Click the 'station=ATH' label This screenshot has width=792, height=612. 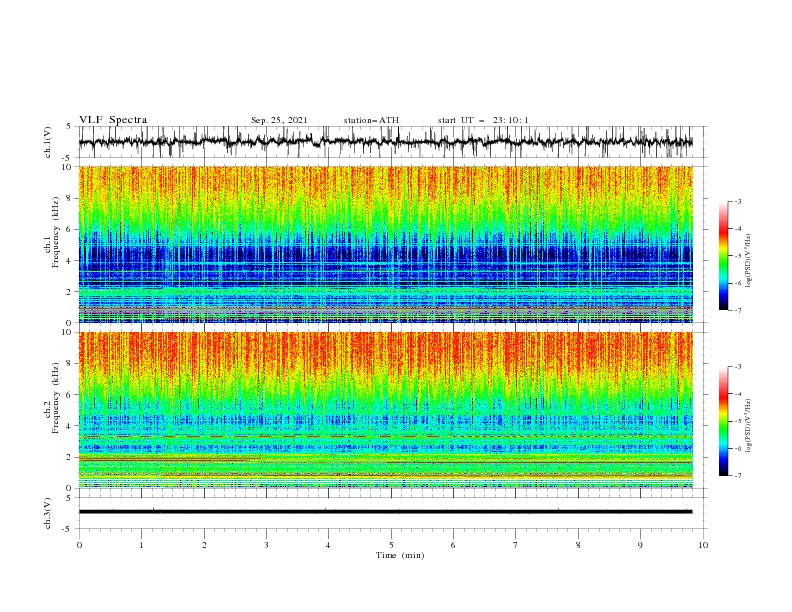click(x=371, y=120)
